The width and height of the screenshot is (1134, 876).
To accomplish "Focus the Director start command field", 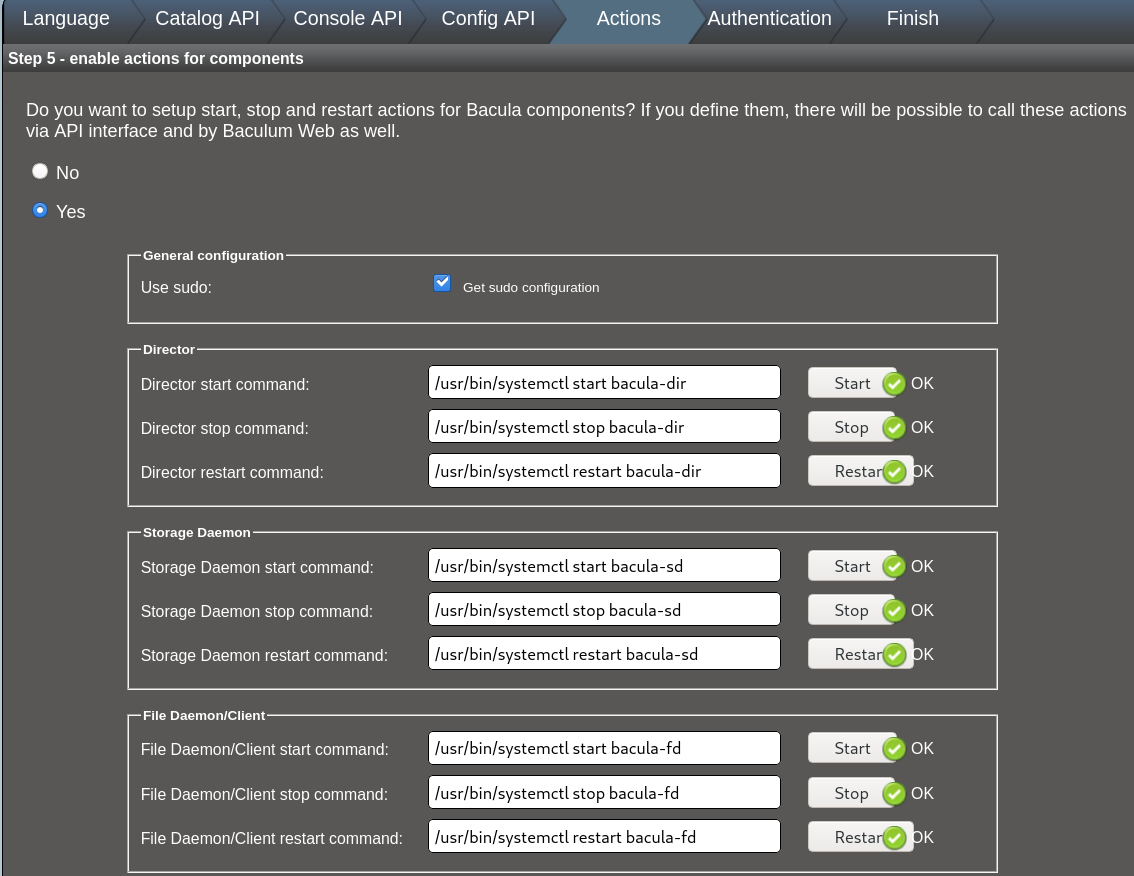I will point(604,383).
